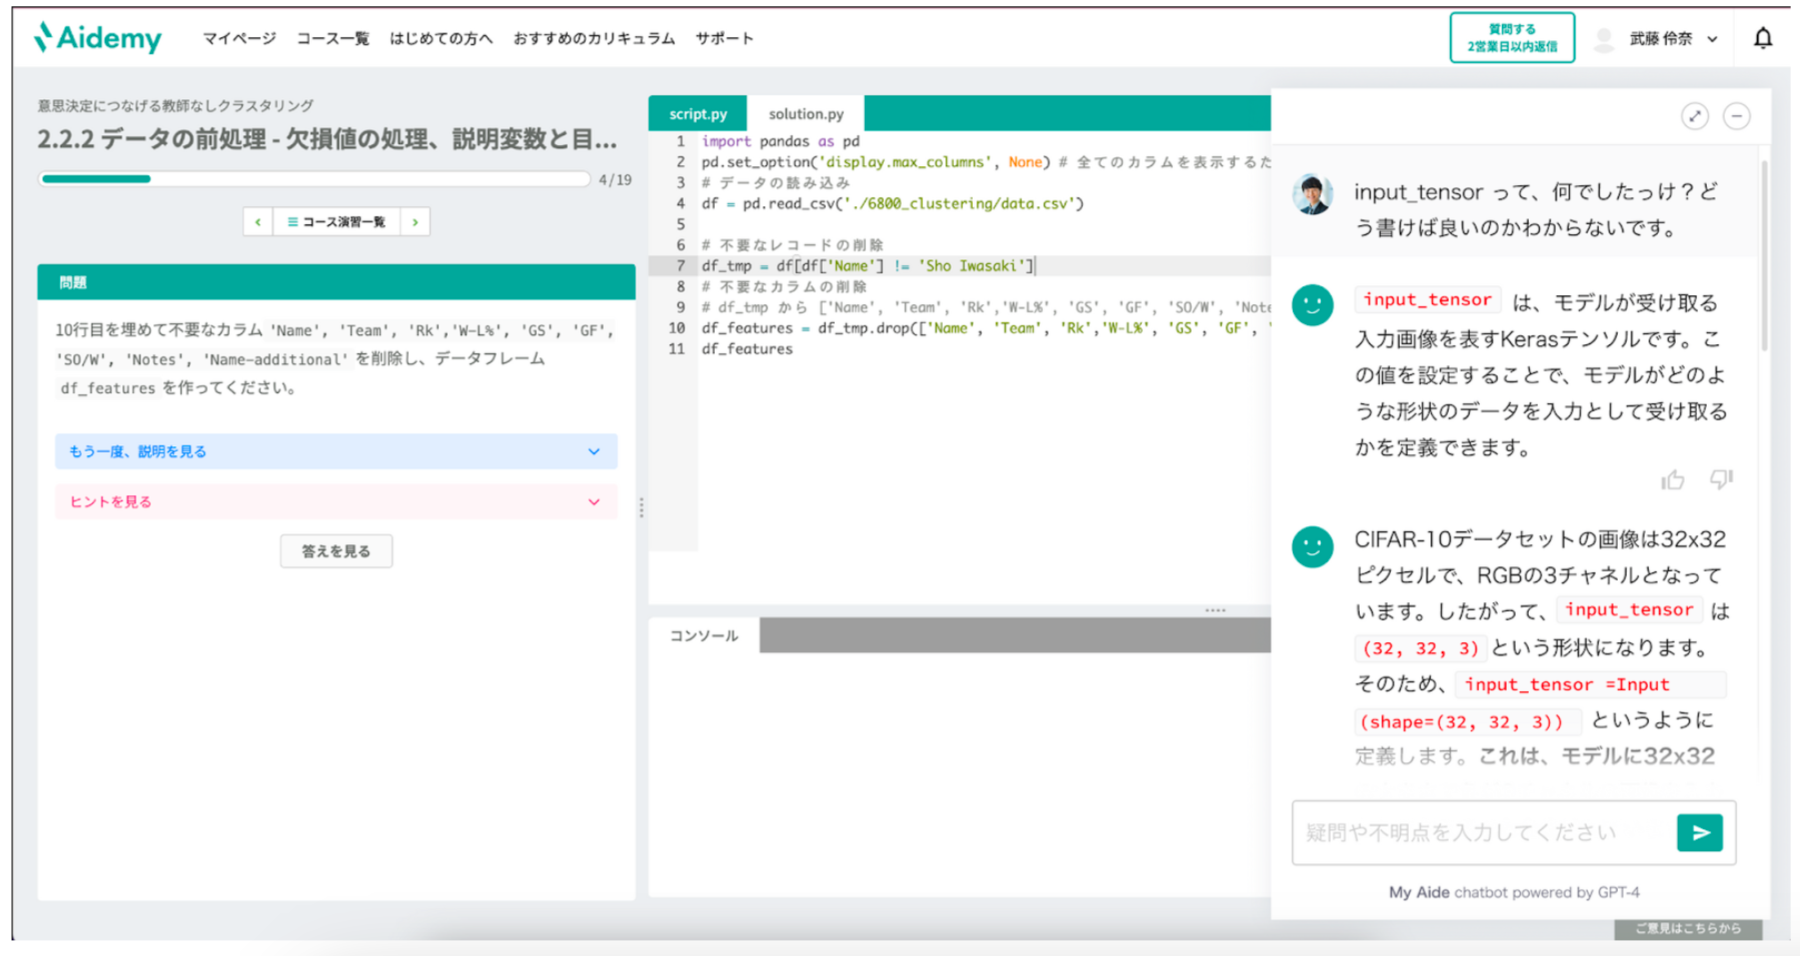1800x956 pixels.
Task: Open the コース演習一覧 list
Action: pyautogui.click(x=336, y=221)
